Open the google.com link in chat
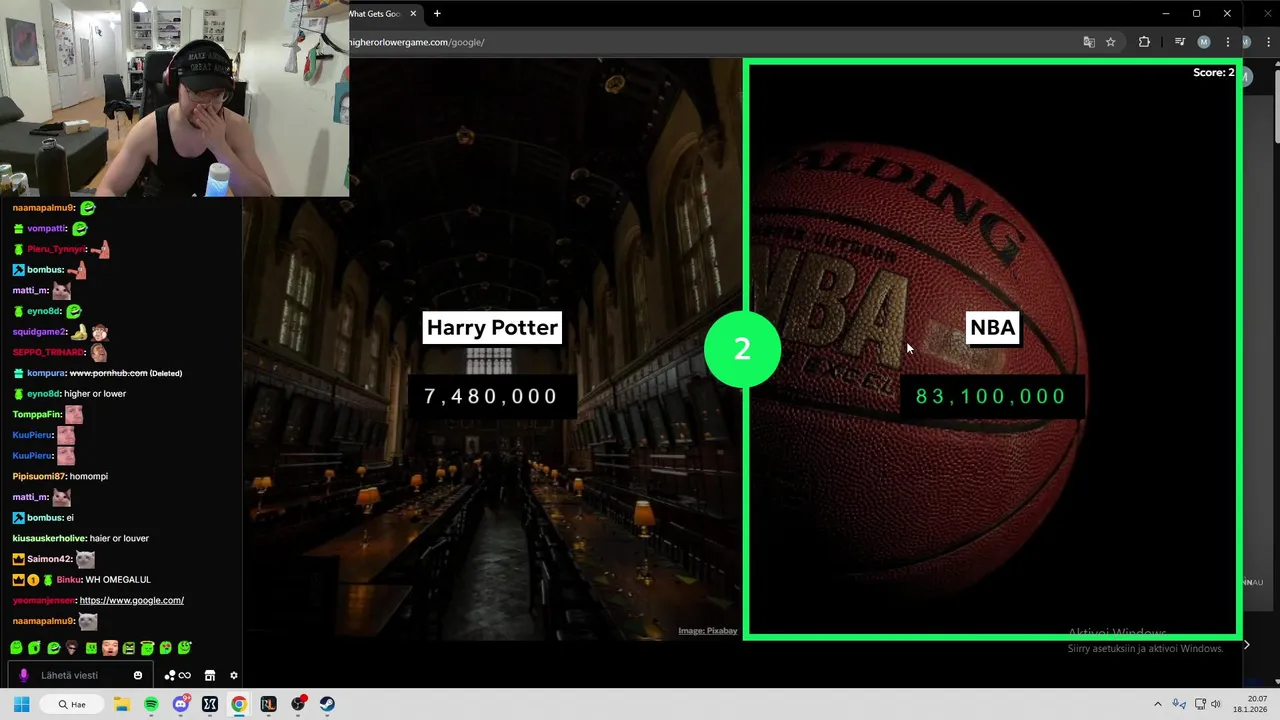This screenshot has height=720, width=1280. [x=131, y=600]
